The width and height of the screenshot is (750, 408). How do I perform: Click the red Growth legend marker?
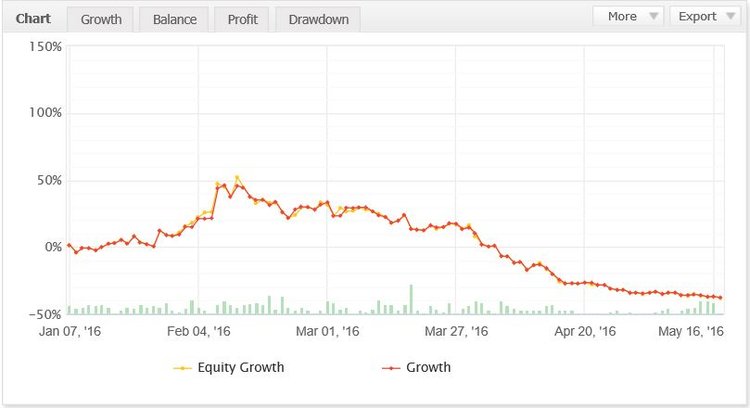tap(391, 368)
